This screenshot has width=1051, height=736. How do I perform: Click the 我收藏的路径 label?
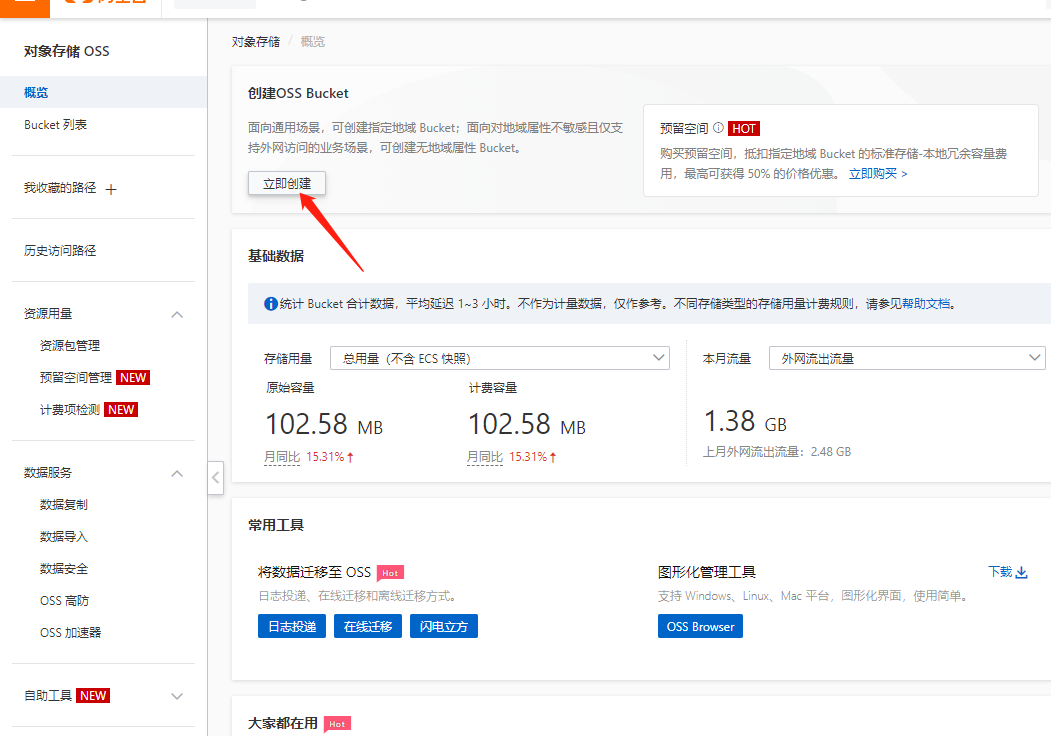(60, 188)
